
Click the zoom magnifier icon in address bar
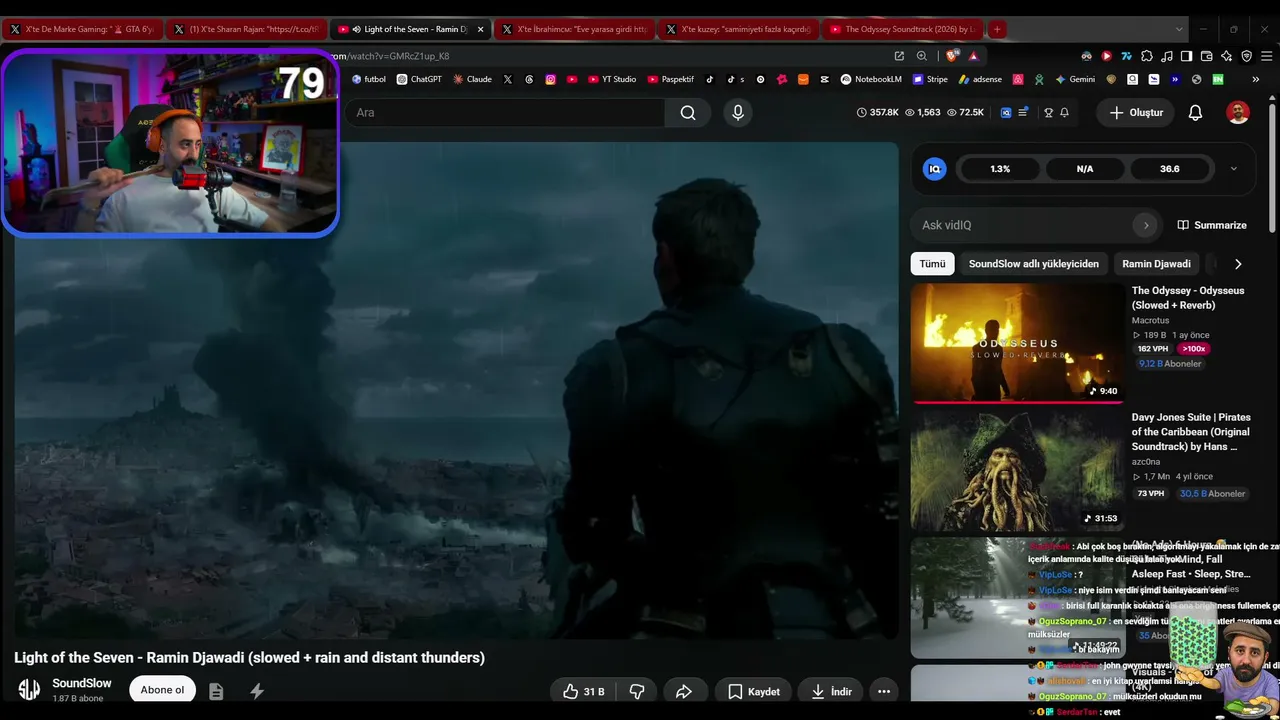click(922, 56)
